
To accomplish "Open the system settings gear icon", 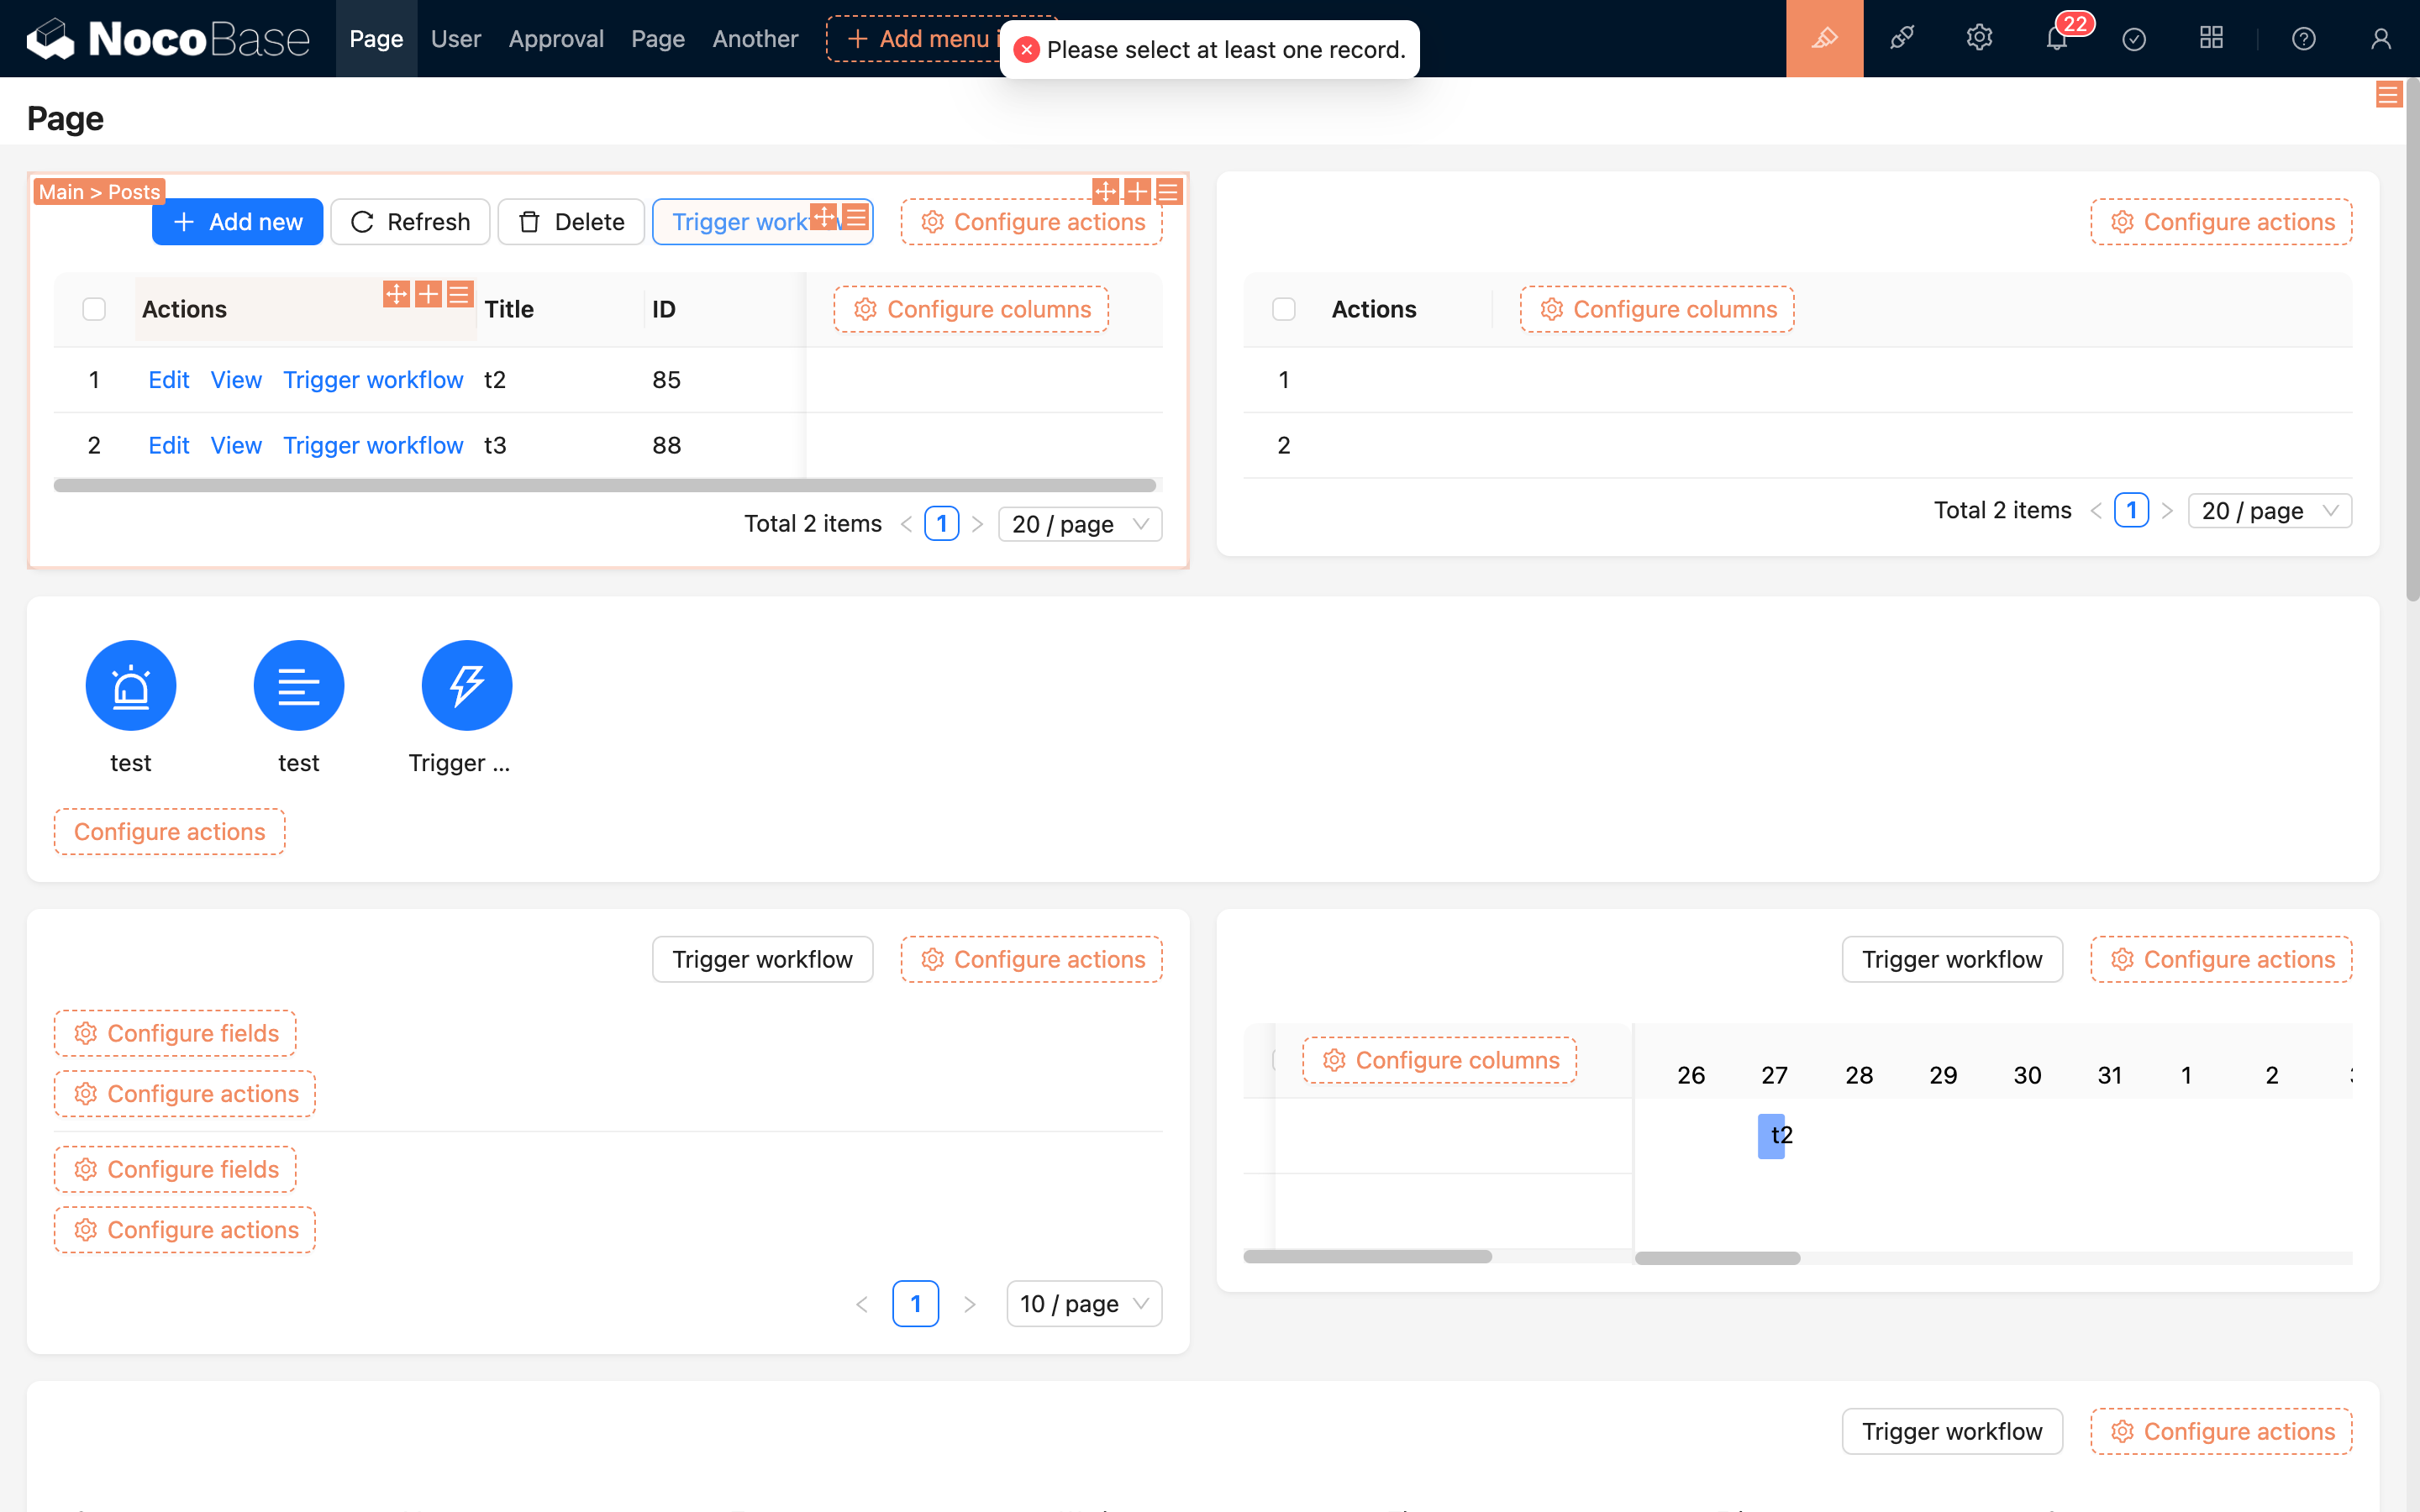I will click(1979, 38).
